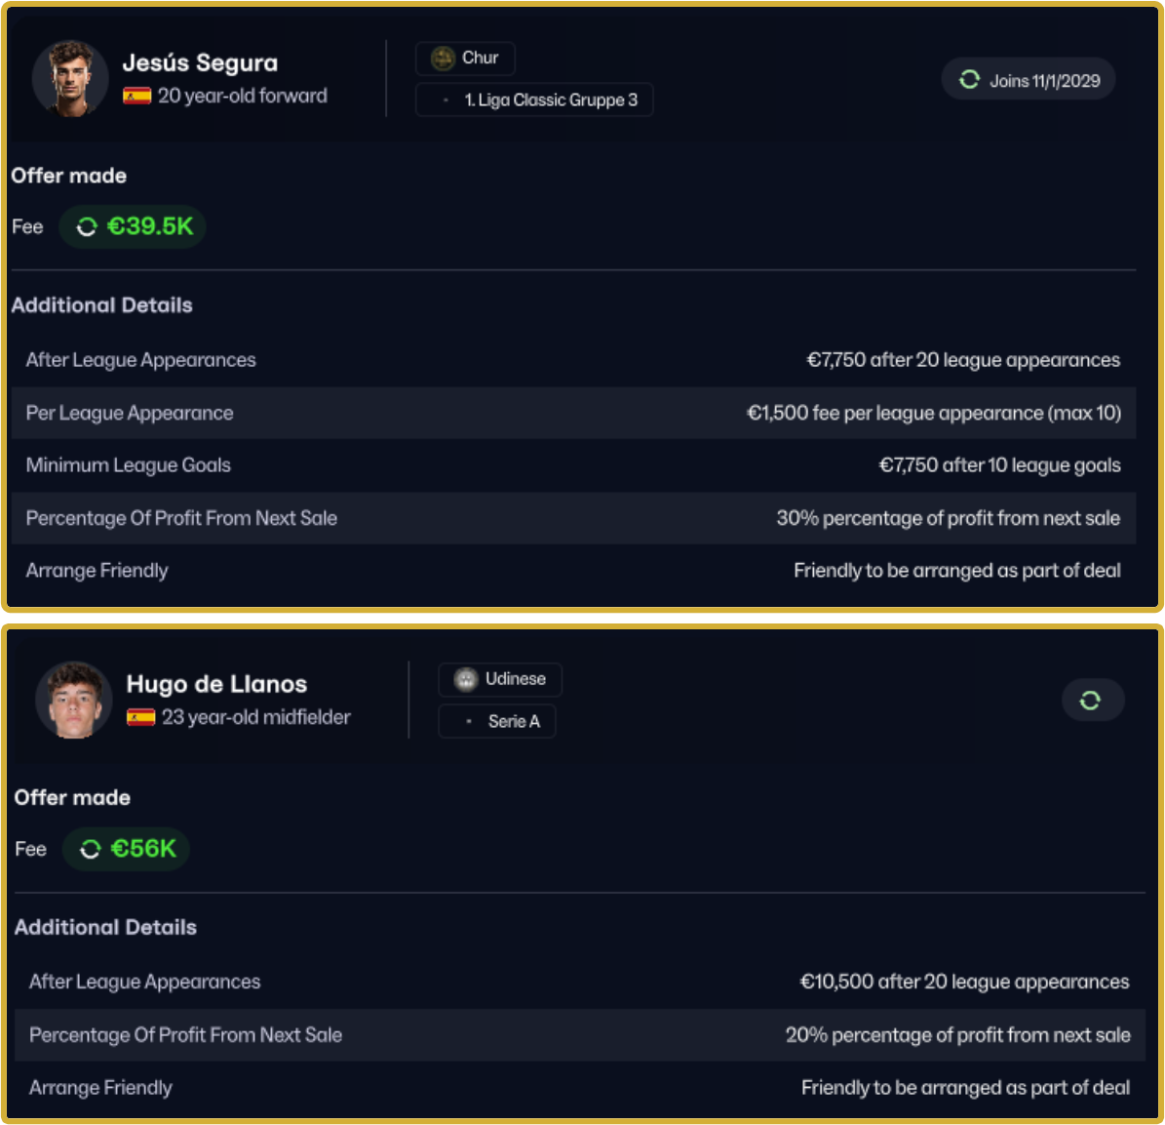
Task: Click the Chur club badge icon
Action: pyautogui.click(x=442, y=58)
